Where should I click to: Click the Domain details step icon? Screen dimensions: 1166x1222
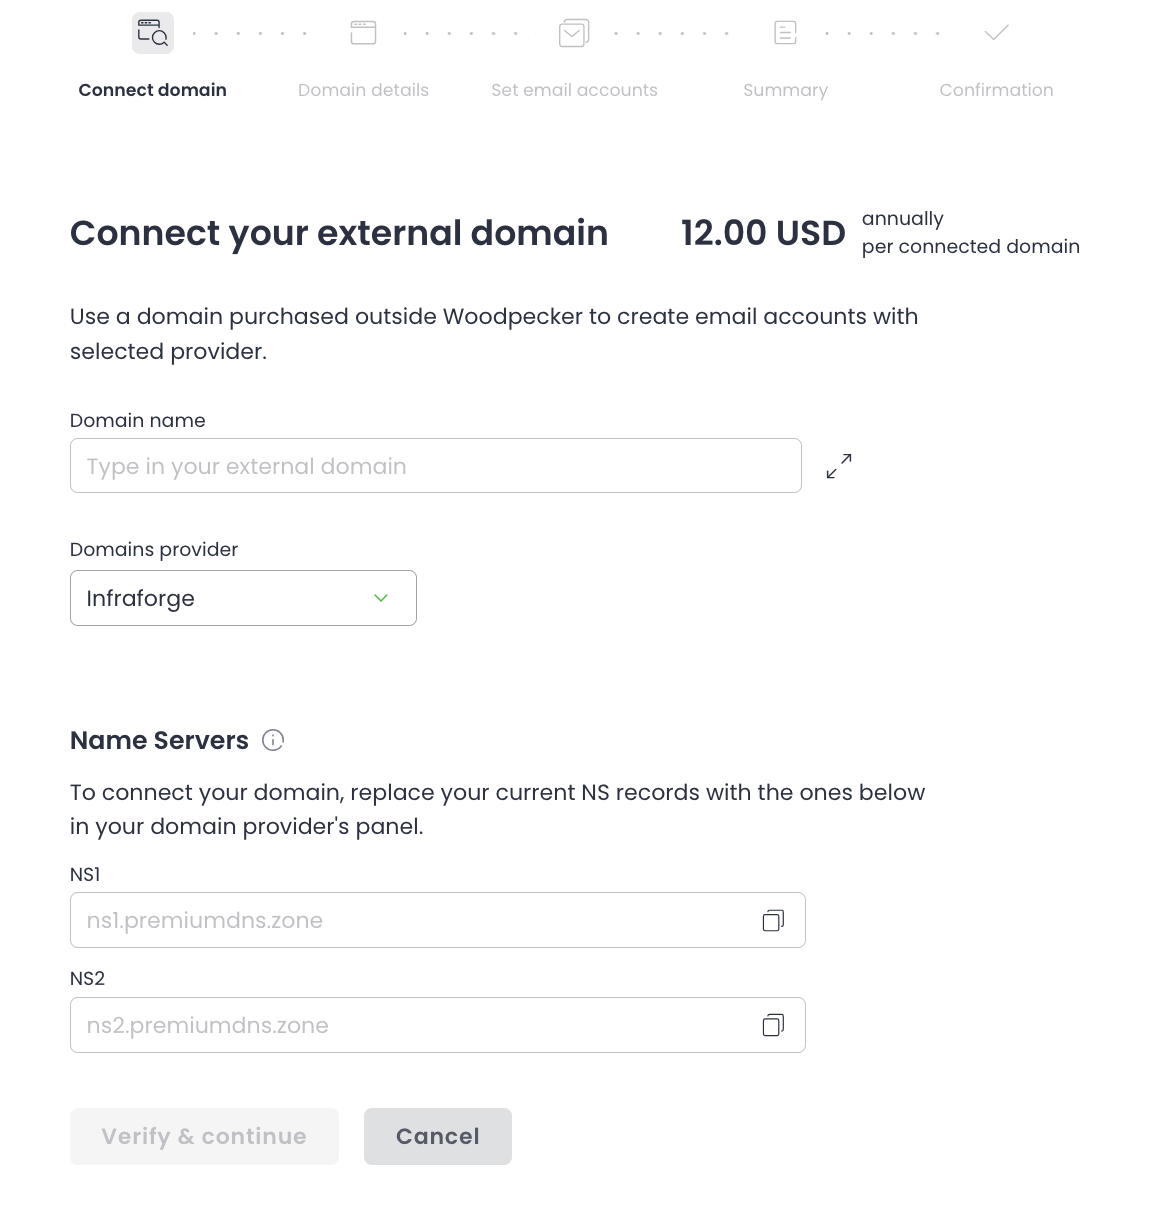pyautogui.click(x=363, y=33)
